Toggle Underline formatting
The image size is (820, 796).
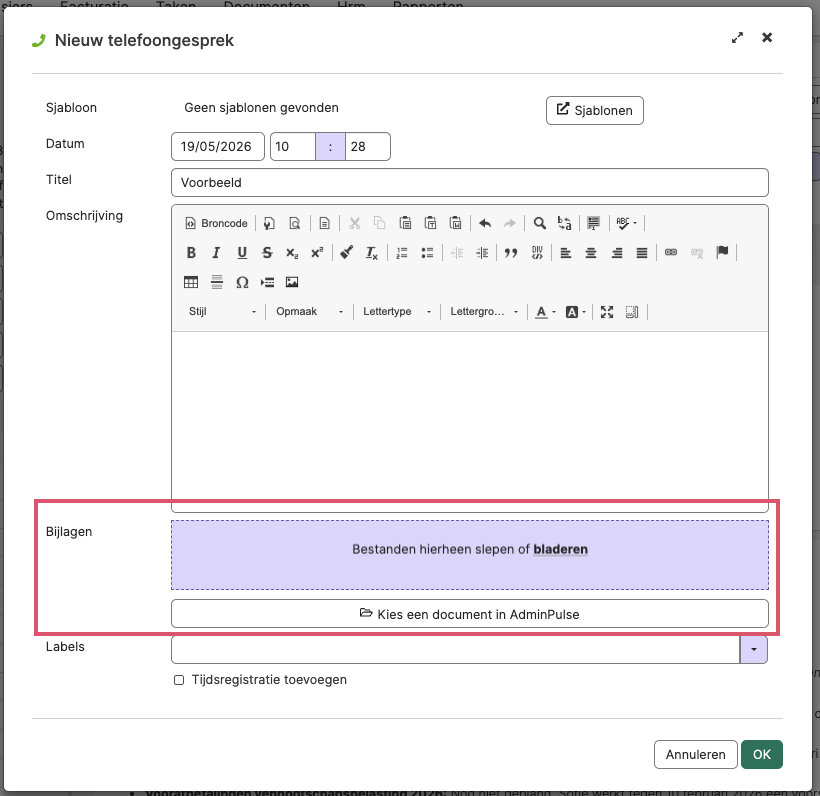(242, 253)
